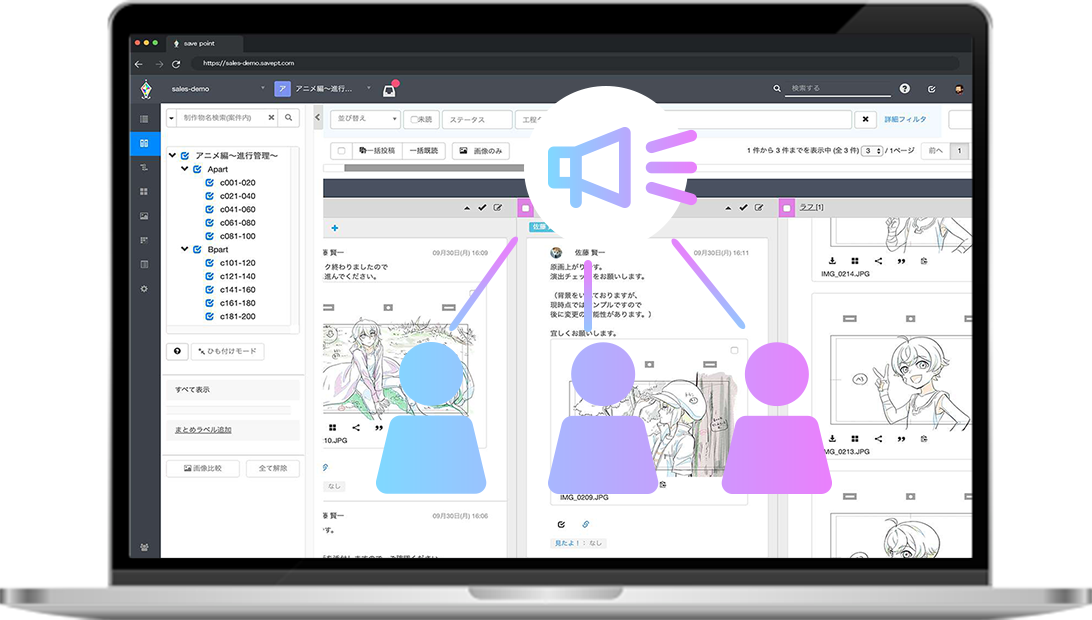
Task: Toggle the Apart checkbox
Action: click(198, 169)
